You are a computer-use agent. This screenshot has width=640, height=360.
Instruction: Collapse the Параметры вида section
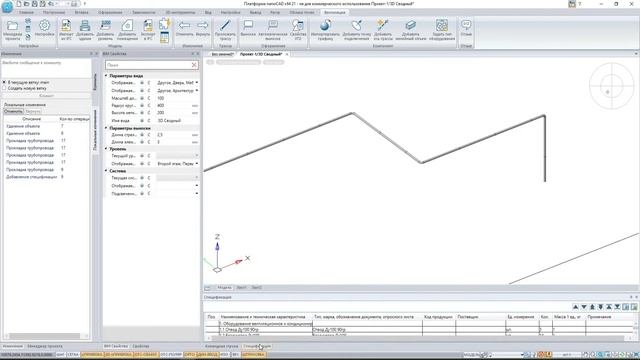[106, 76]
